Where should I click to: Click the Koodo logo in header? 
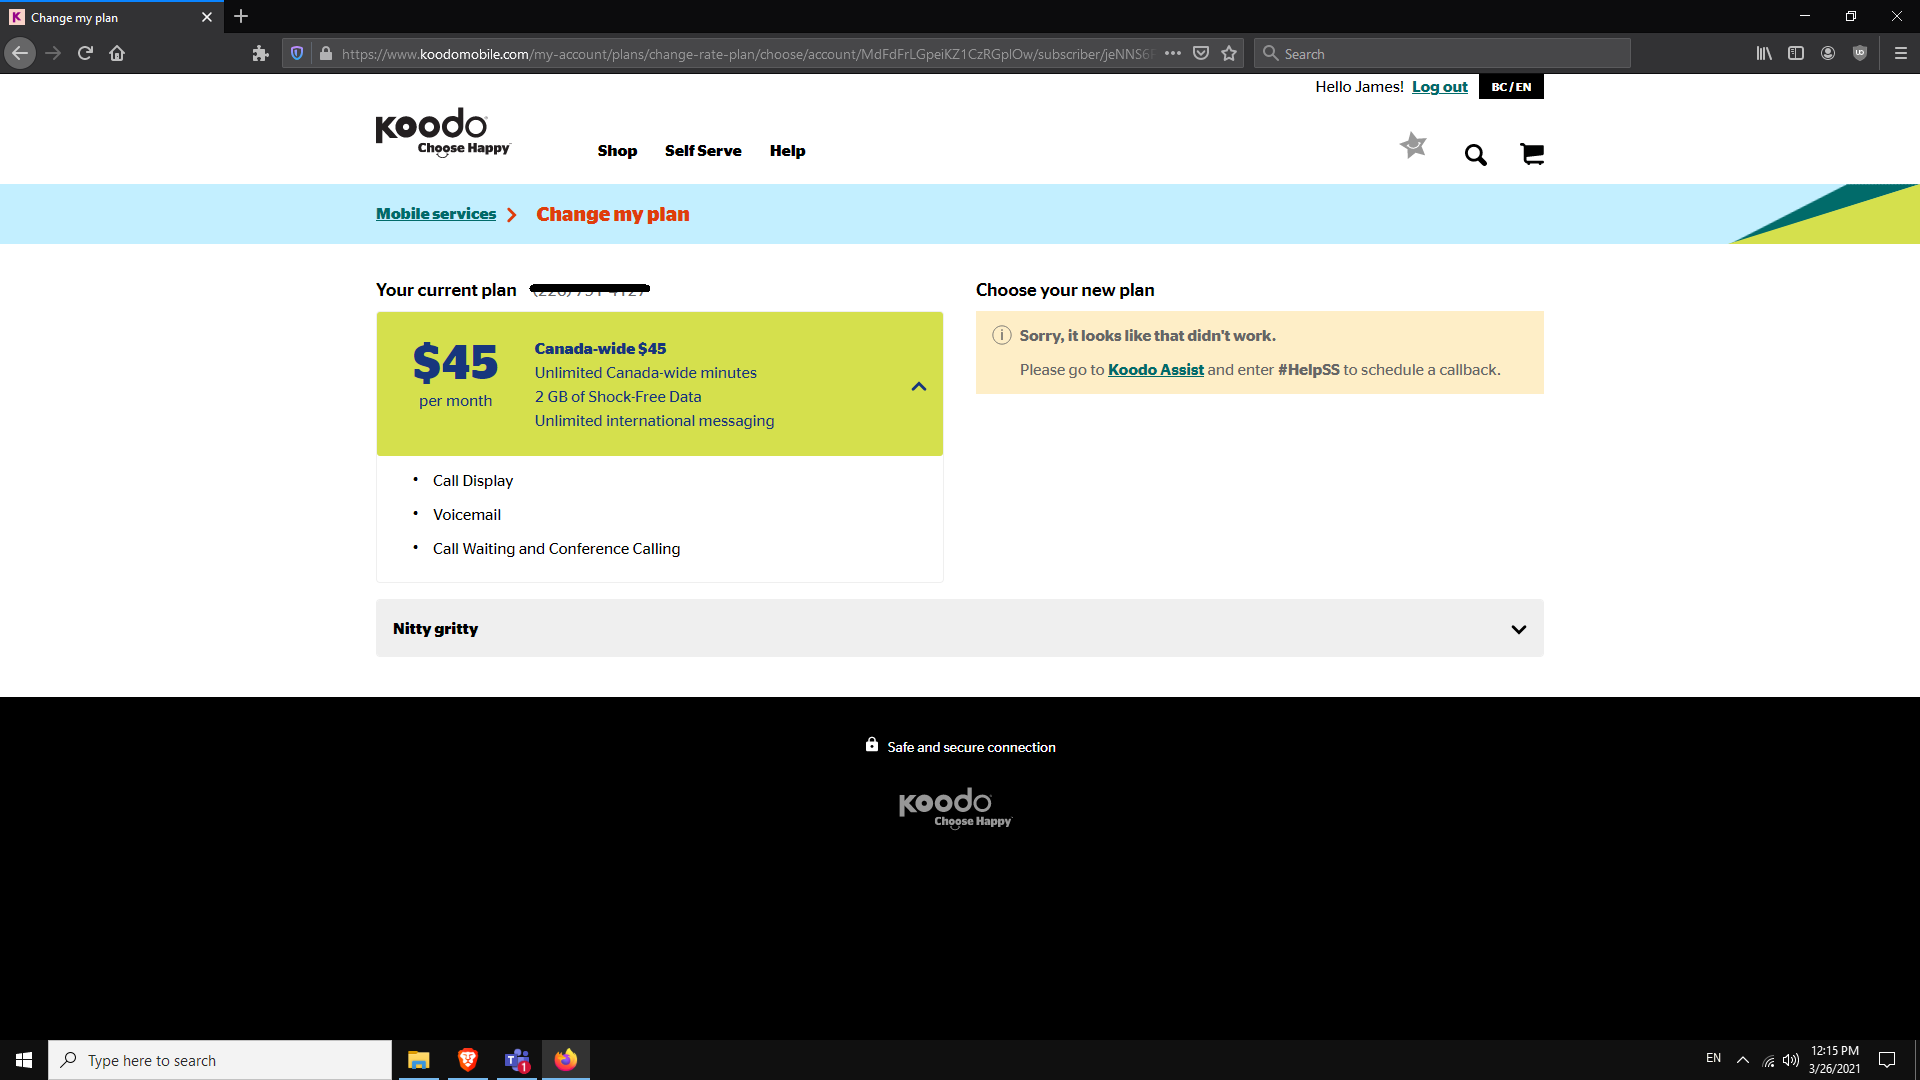click(x=442, y=132)
